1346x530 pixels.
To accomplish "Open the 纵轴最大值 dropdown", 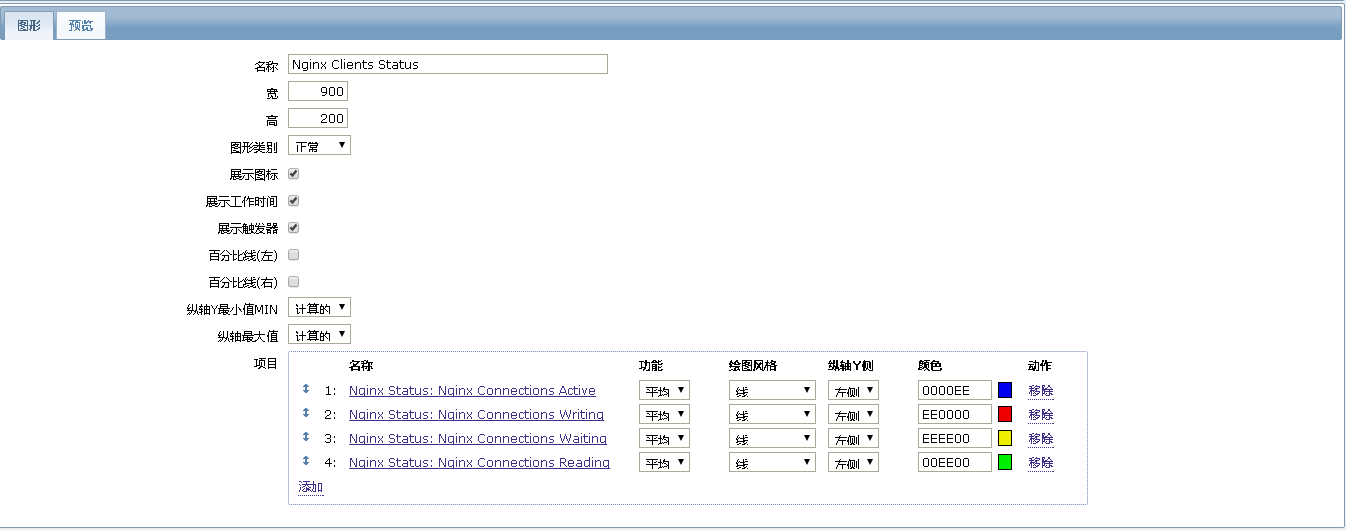I will [319, 335].
